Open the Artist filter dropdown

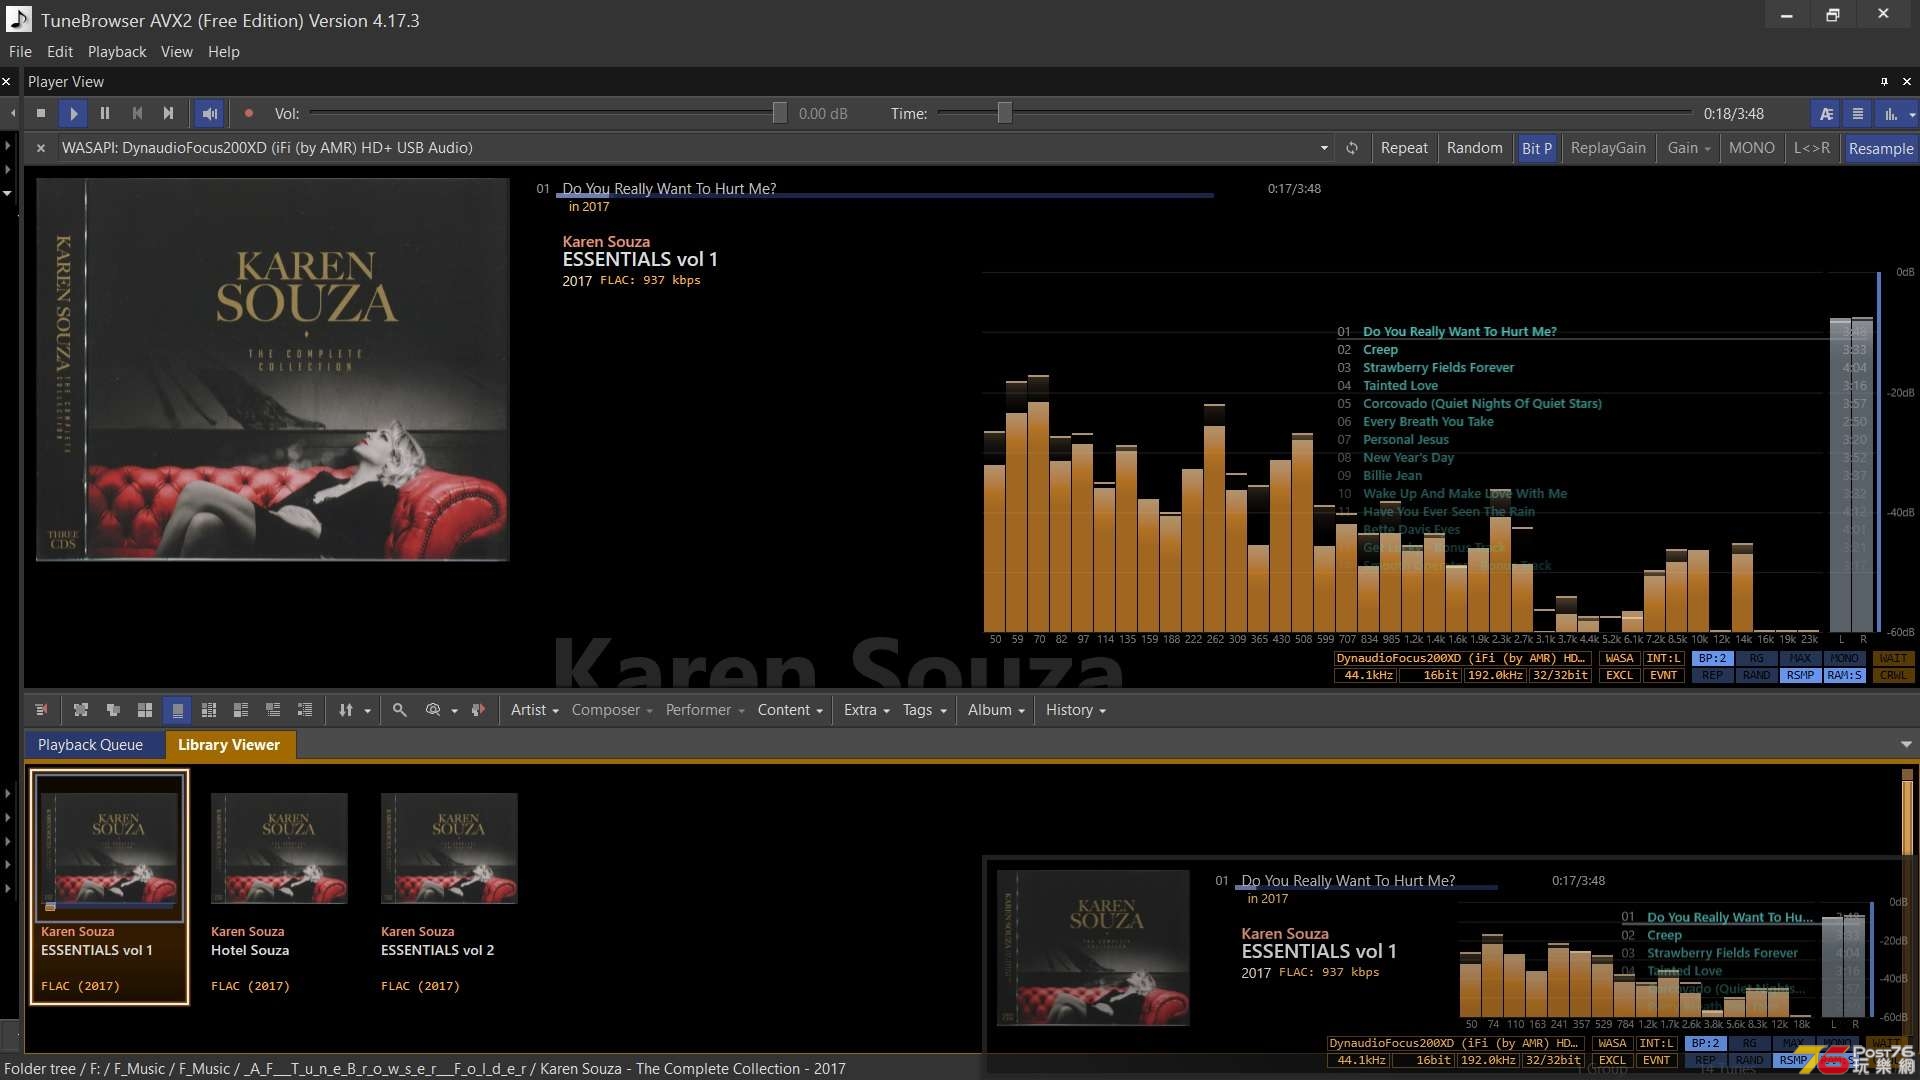click(x=534, y=710)
